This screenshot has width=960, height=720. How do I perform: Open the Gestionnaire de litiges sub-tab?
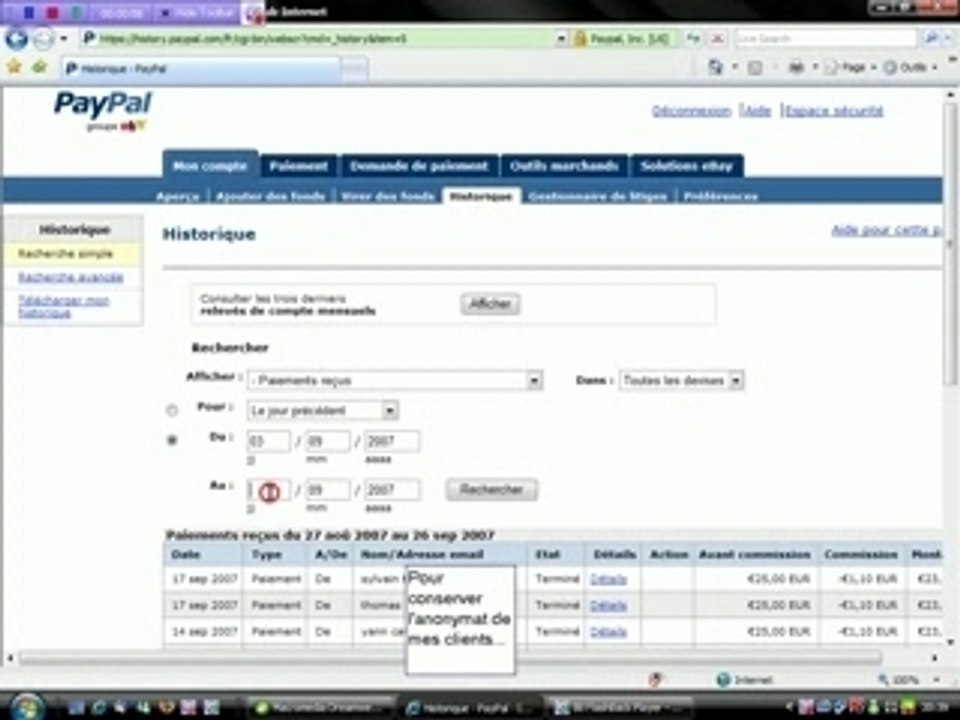[598, 197]
